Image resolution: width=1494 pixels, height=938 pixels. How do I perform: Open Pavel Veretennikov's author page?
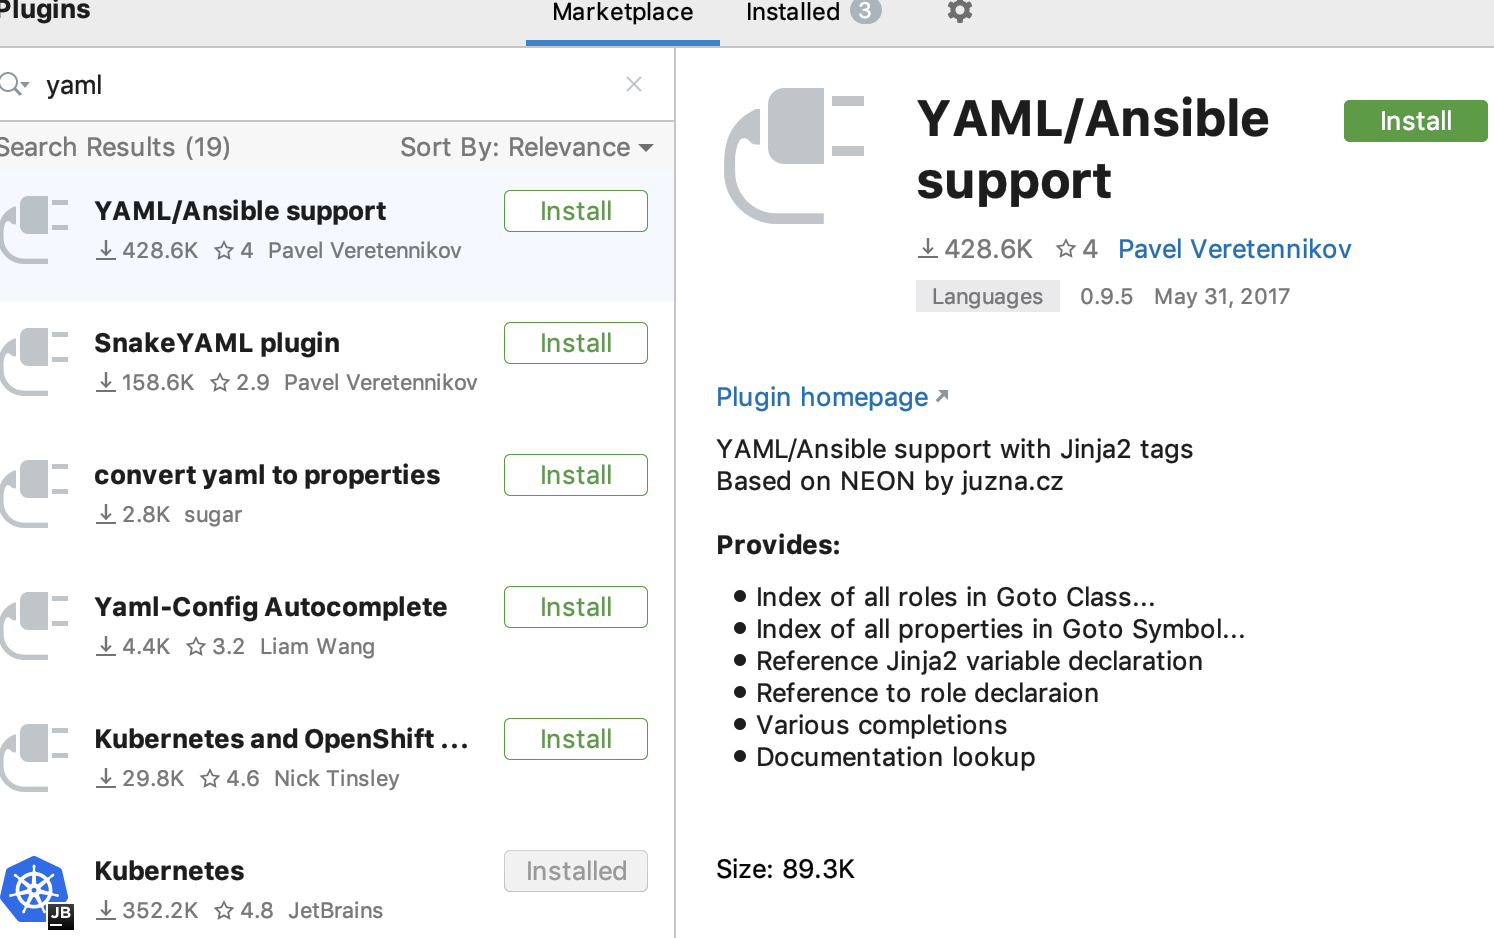point(1234,249)
